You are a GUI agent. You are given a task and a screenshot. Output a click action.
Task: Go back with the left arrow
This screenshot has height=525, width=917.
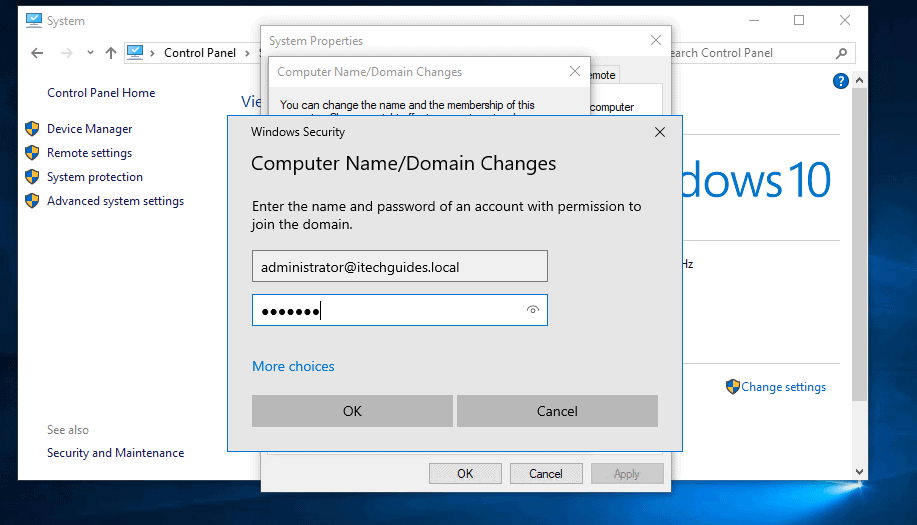37,53
